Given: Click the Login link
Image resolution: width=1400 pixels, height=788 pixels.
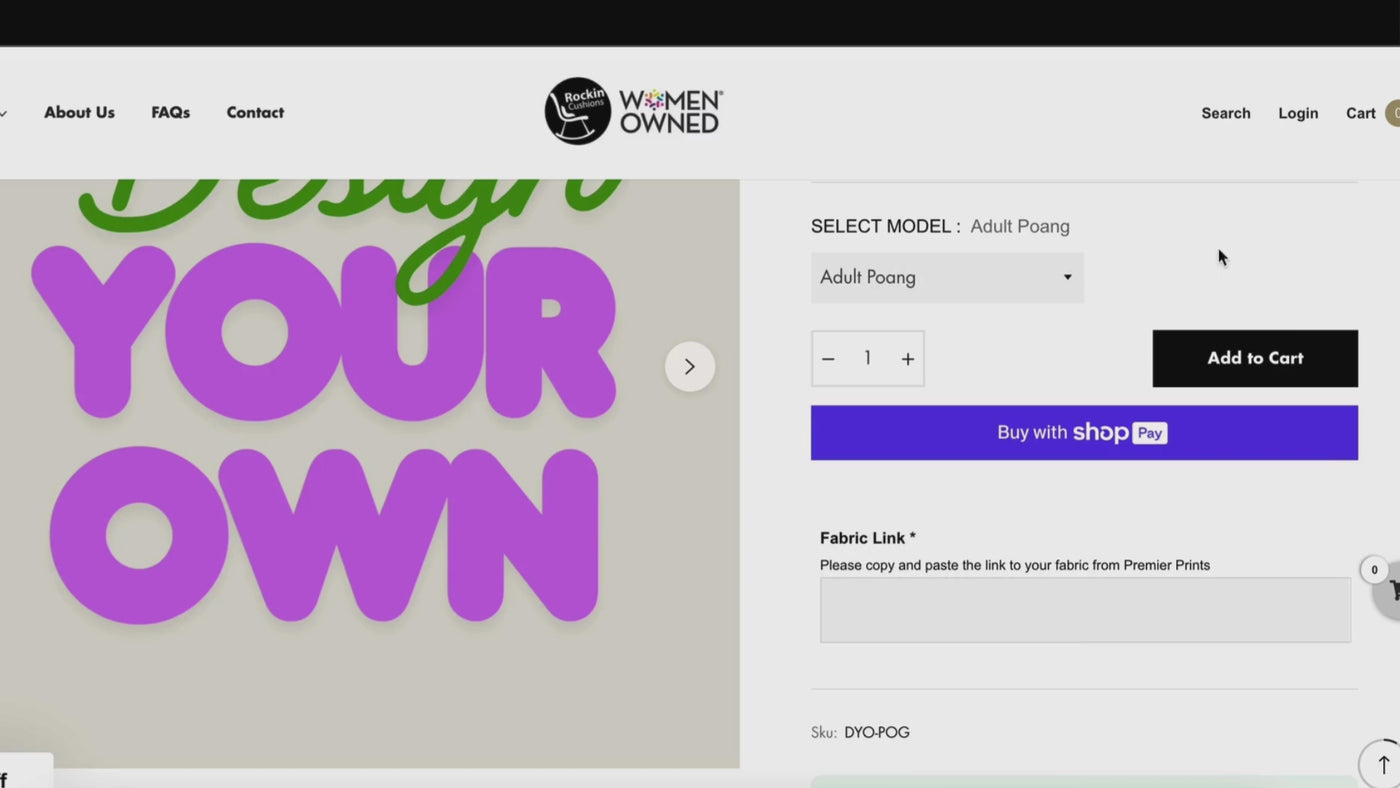Looking at the screenshot, I should (x=1297, y=114).
